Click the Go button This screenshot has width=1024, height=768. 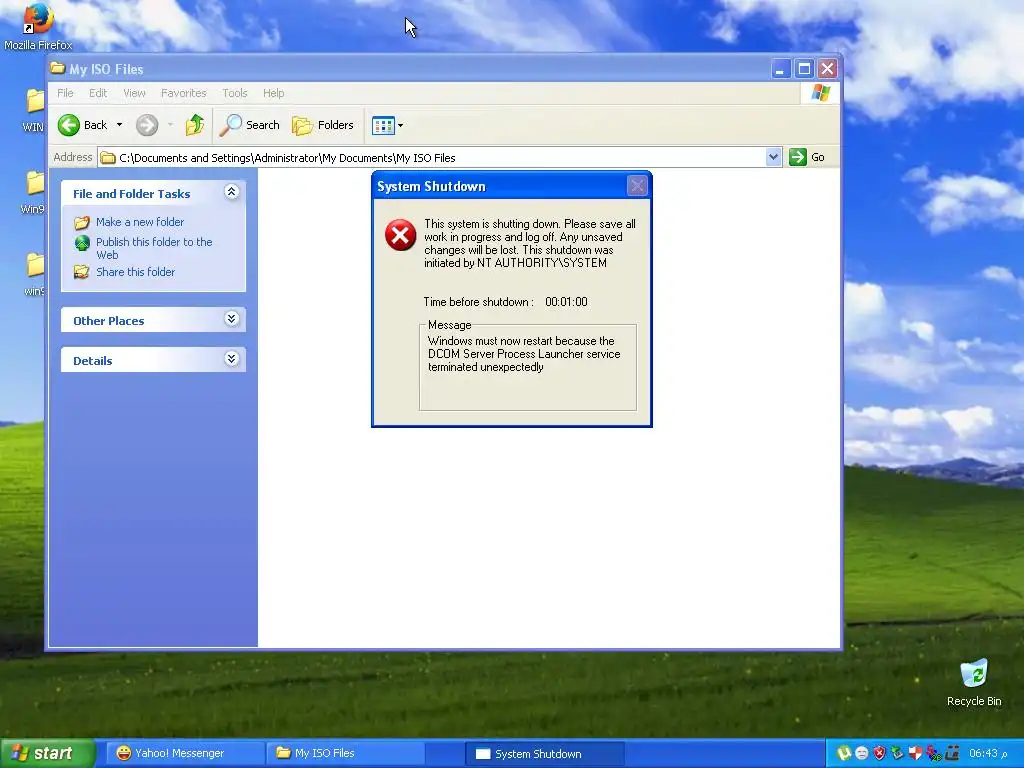tap(807, 157)
